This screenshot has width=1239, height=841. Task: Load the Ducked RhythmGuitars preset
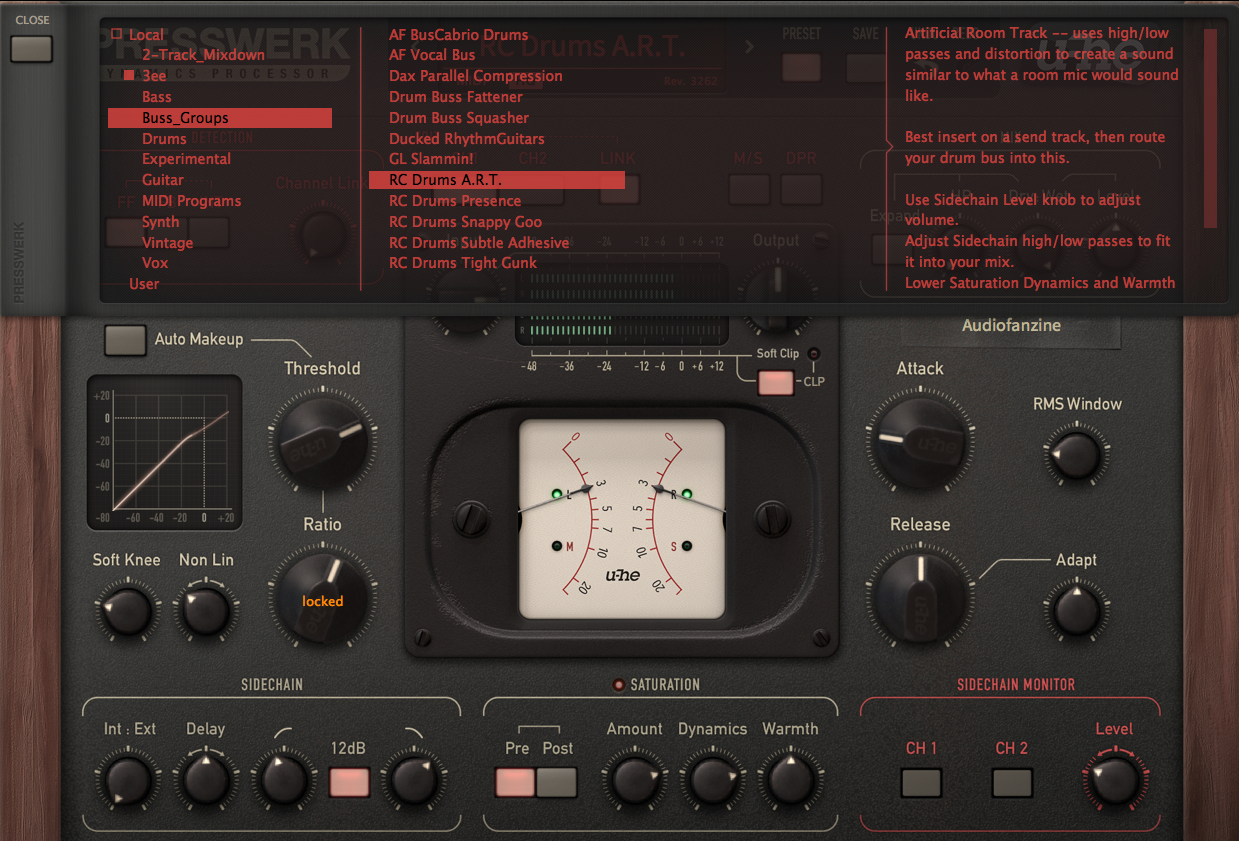[x=466, y=139]
